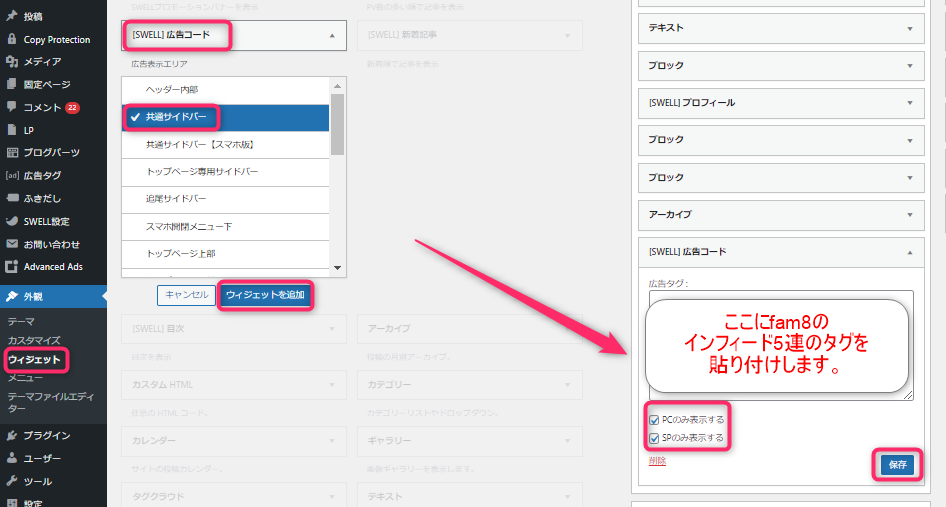
Task: Select 共通サイドバー in the area list
Action: [x=176, y=117]
